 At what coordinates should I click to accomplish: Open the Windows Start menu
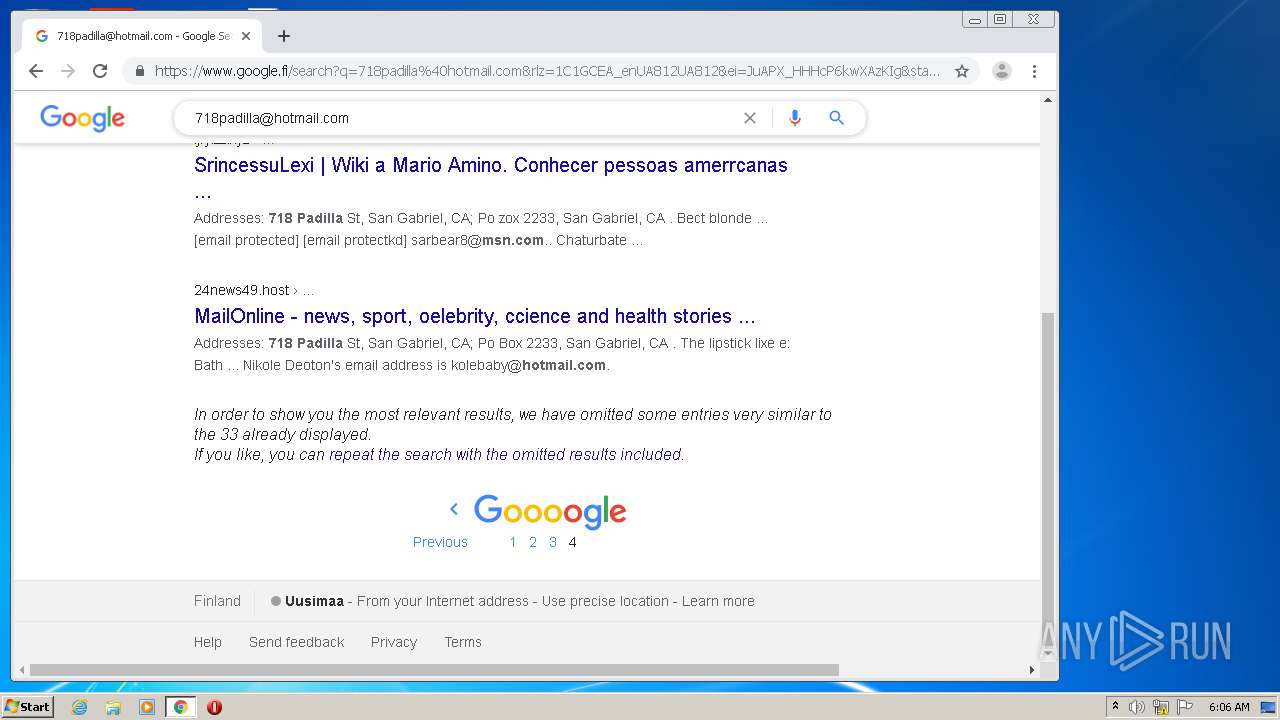[27, 707]
